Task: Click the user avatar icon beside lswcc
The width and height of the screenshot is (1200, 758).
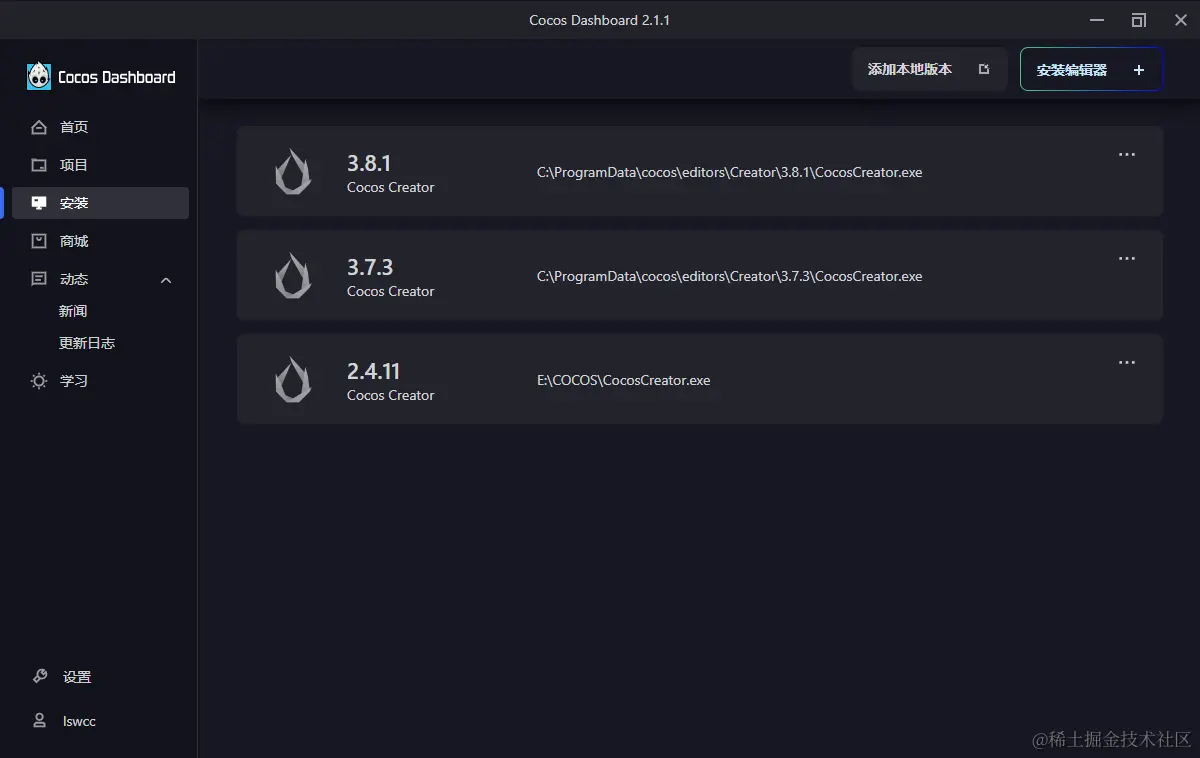Action: [39, 720]
